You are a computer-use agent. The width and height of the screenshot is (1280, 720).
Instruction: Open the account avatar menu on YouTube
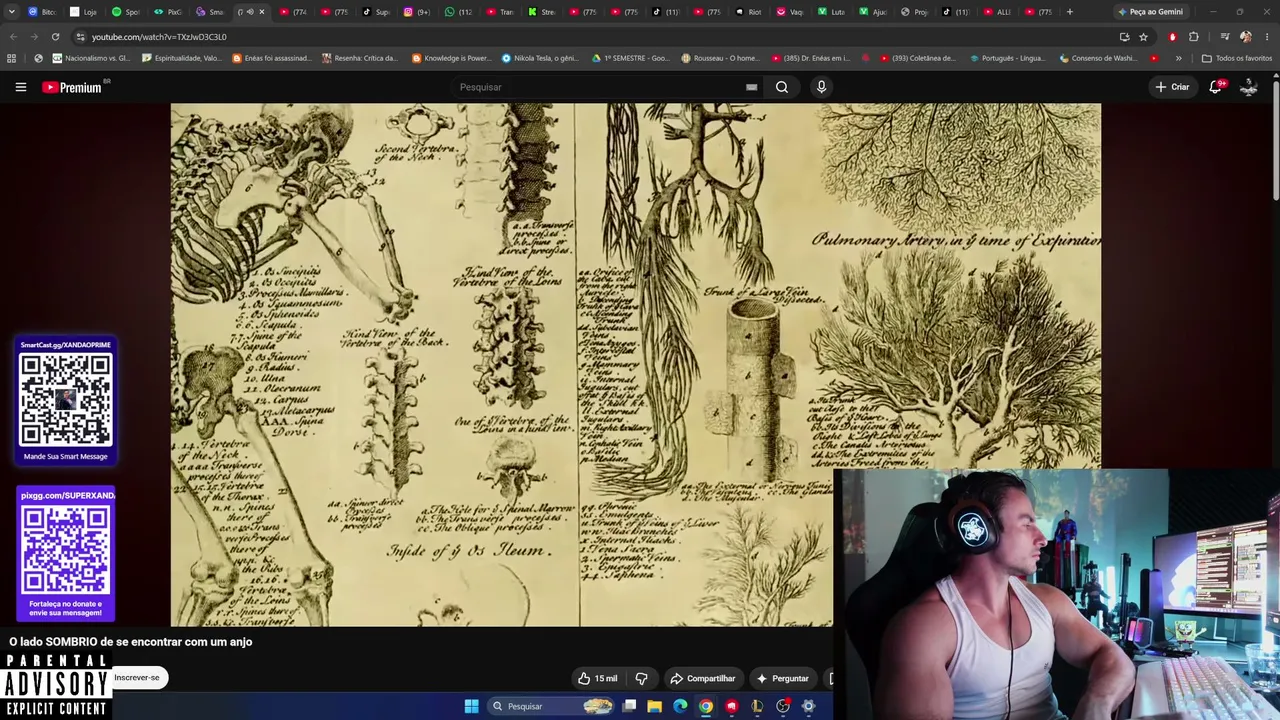coord(1249,87)
